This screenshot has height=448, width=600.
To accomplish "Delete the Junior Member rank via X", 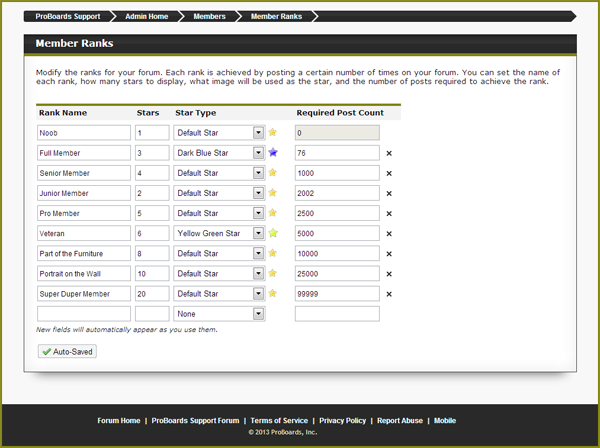I will (x=389, y=194).
